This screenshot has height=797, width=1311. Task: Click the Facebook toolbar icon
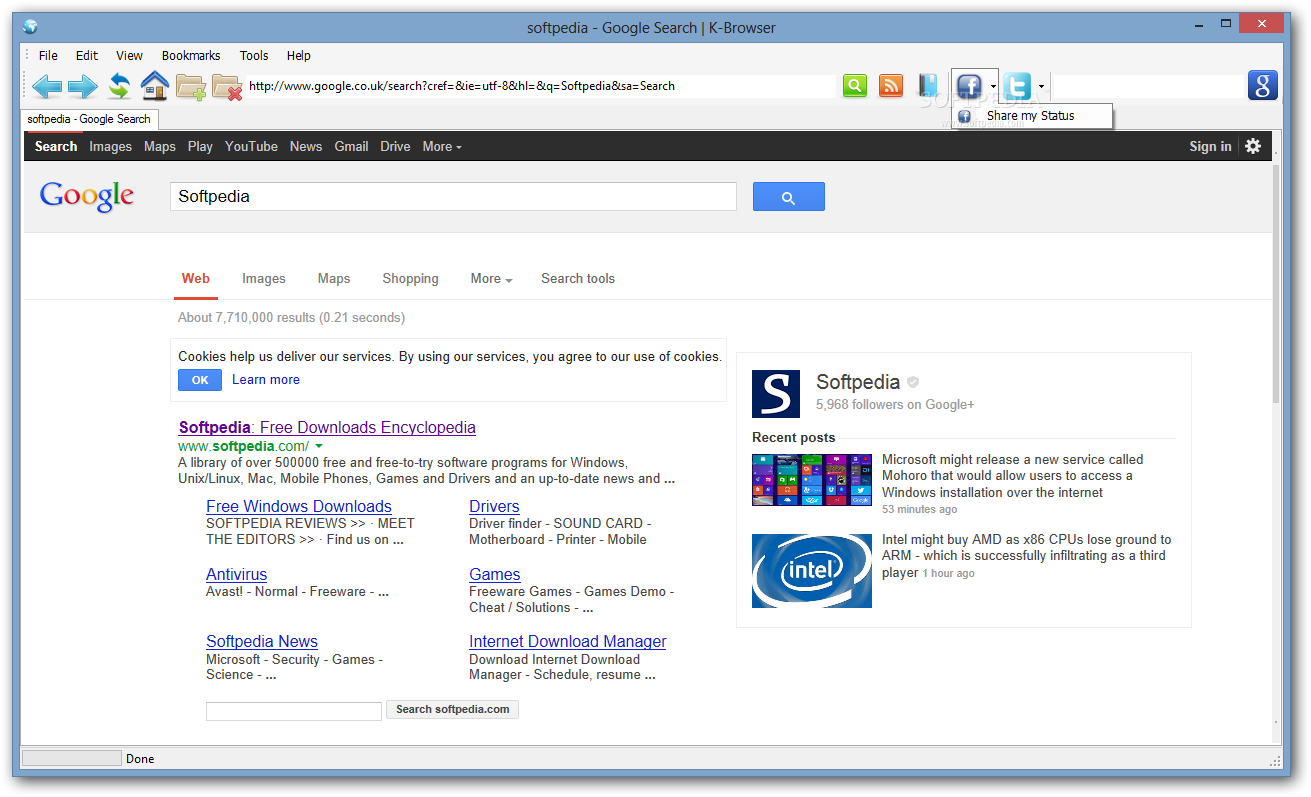[969, 86]
